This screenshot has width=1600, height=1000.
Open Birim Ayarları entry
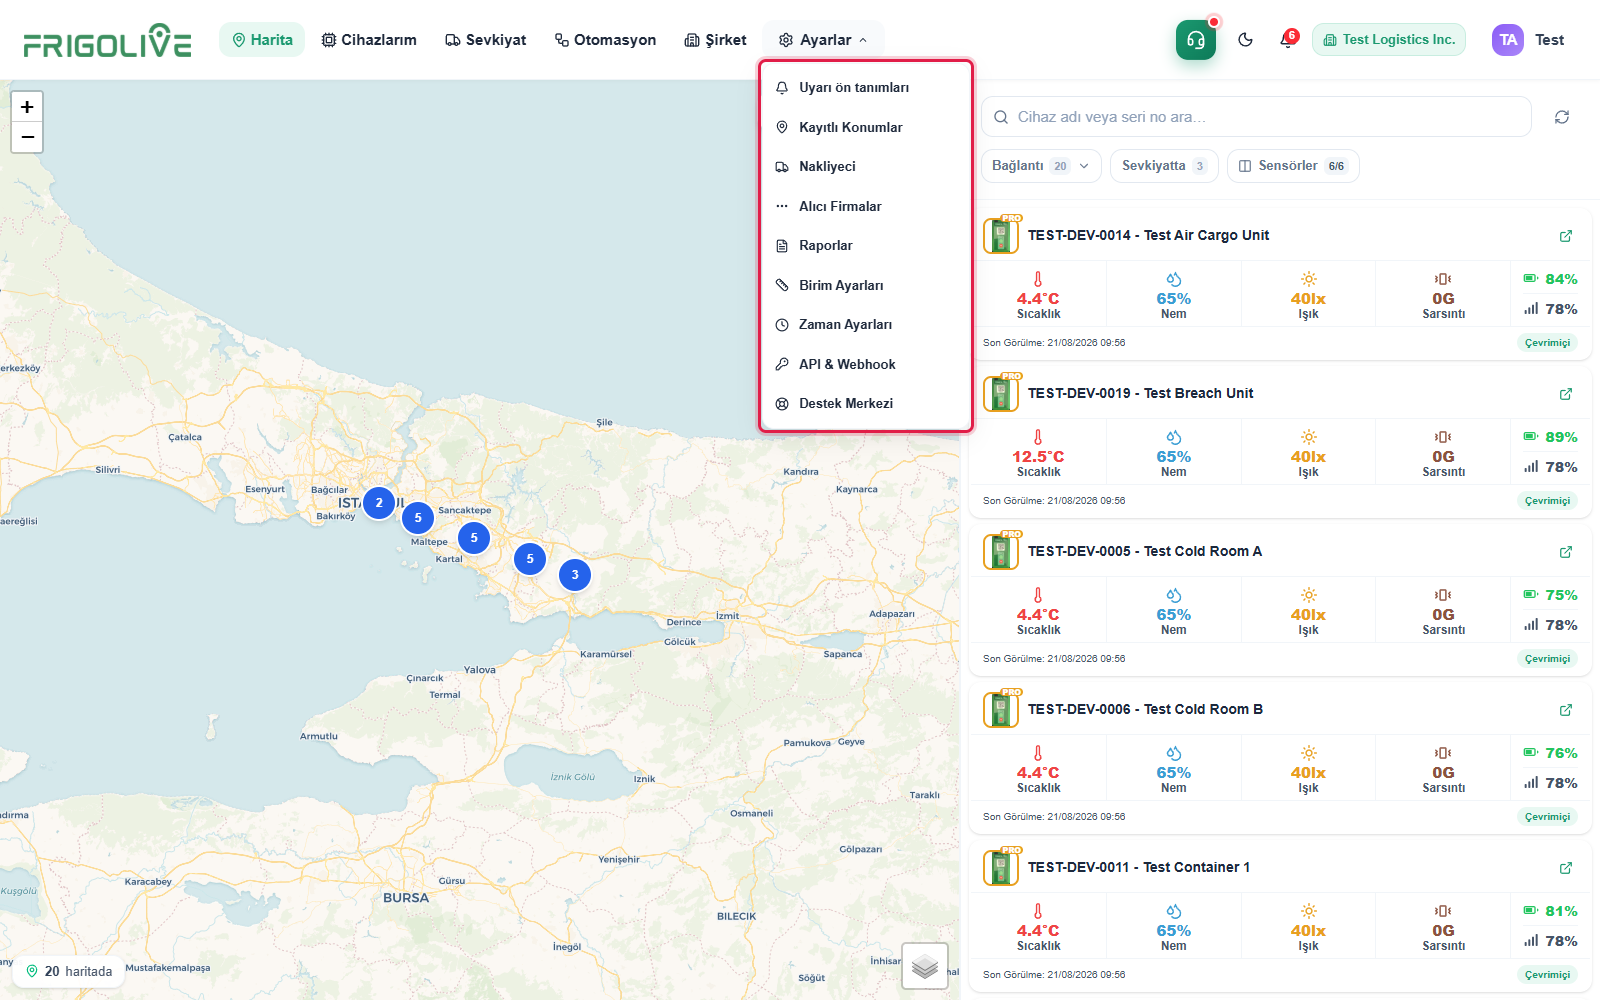pos(866,285)
